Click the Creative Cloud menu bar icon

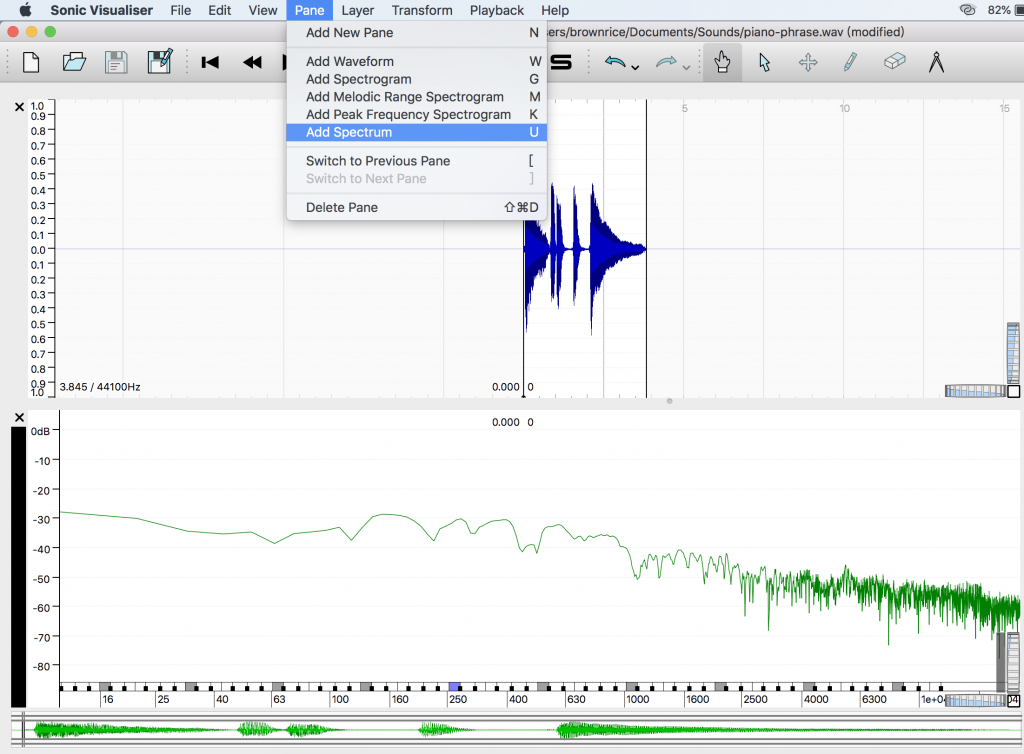pyautogui.click(x=967, y=10)
